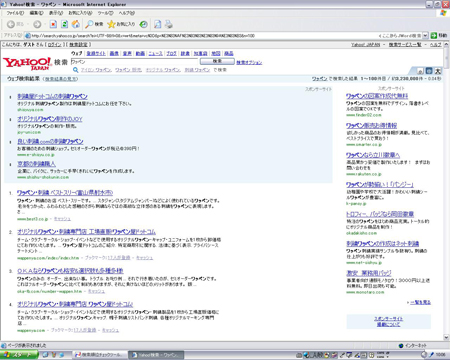Click in the address bar URL field
Viewport: 450px width, 360px height.
200,36
